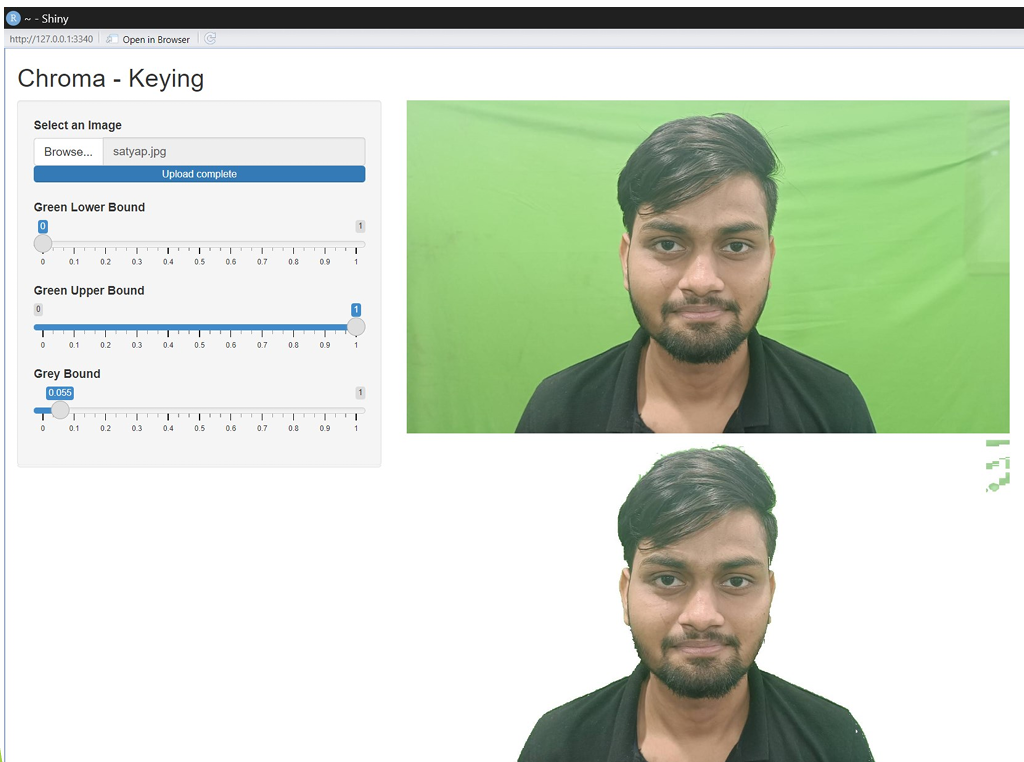Click the Green Upper Bound slider handle

(x=357, y=326)
